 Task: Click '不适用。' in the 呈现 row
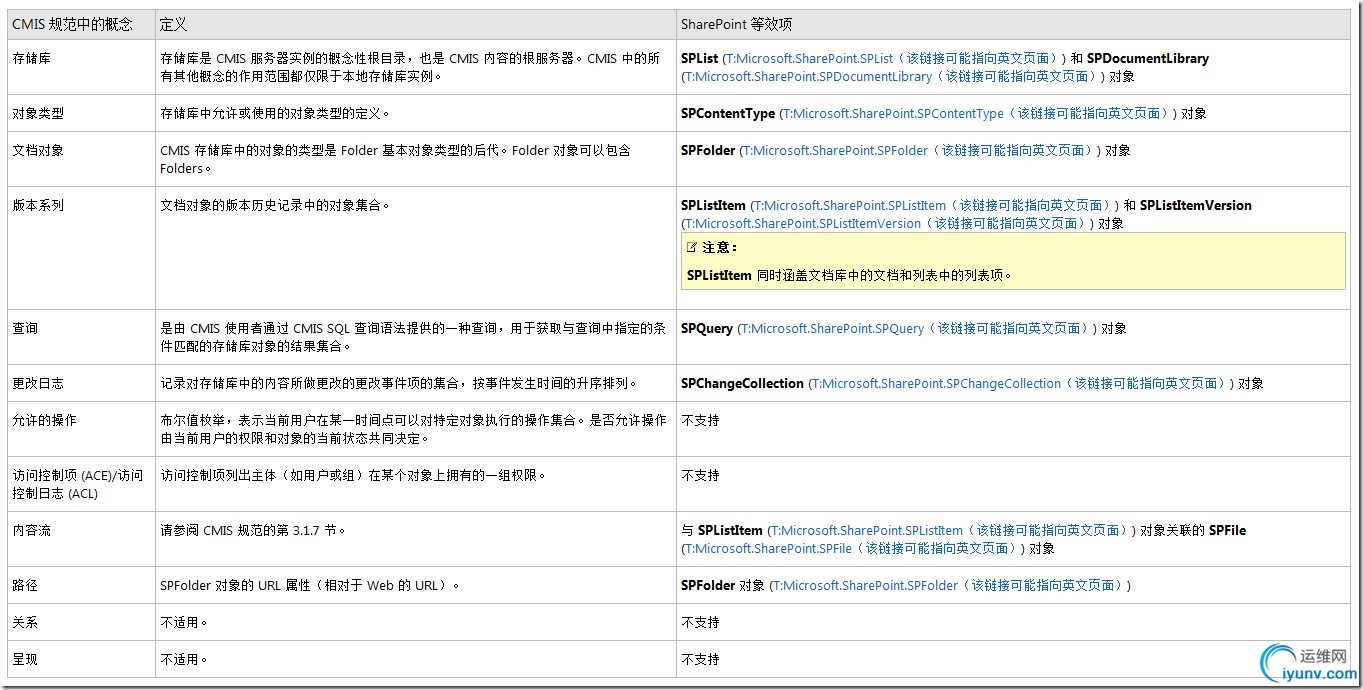click(x=185, y=660)
